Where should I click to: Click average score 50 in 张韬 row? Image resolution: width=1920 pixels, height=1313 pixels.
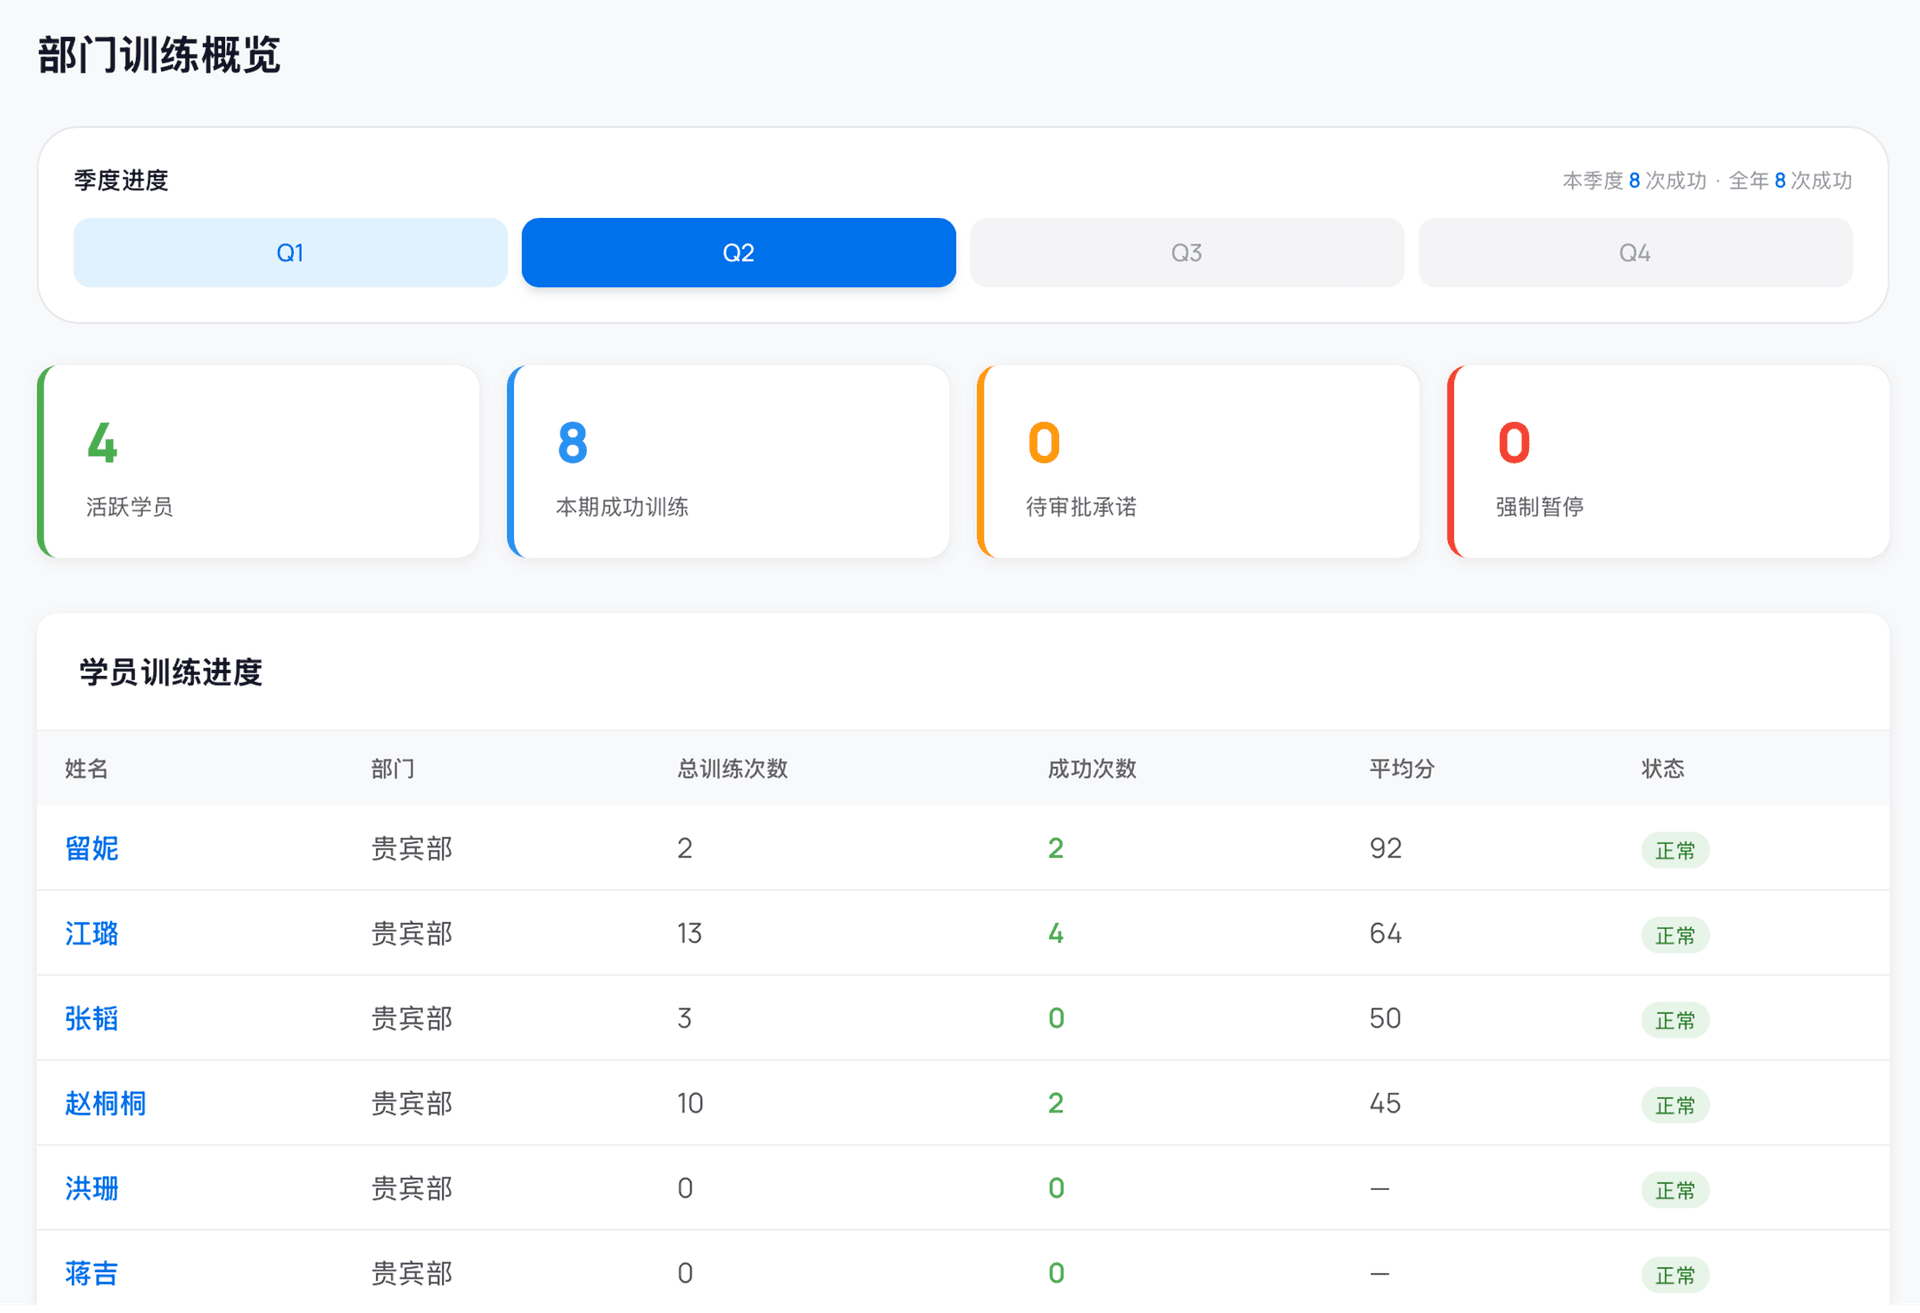pos(1385,1019)
